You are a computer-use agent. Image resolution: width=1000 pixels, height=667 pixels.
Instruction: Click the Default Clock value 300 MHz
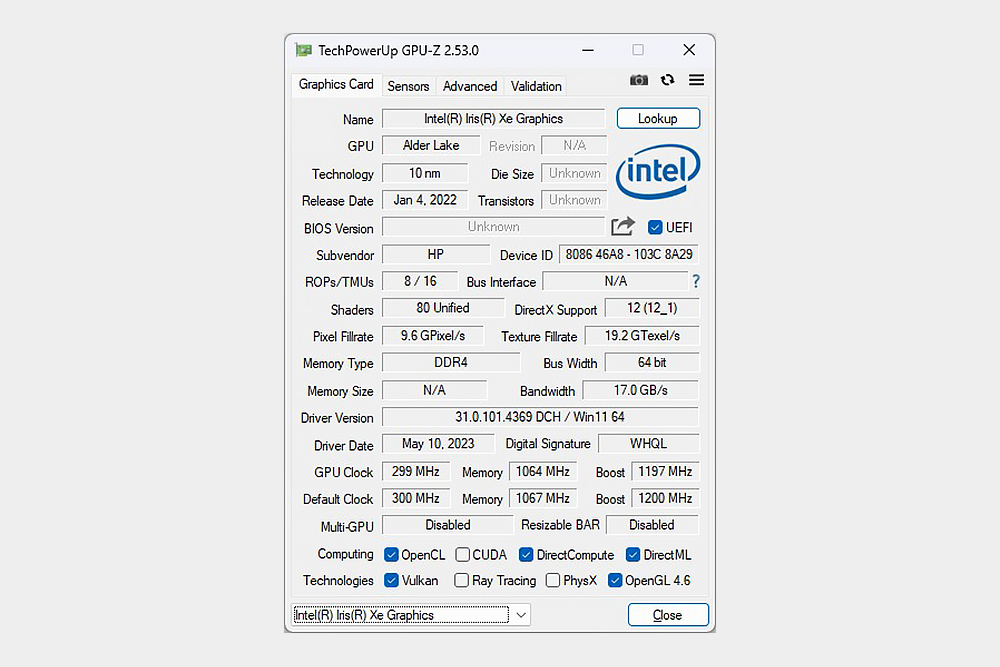tap(416, 498)
